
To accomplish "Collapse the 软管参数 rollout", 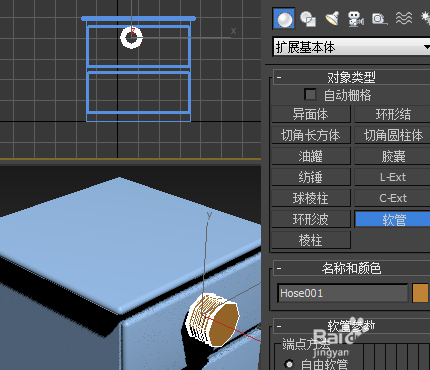I will (x=279, y=325).
